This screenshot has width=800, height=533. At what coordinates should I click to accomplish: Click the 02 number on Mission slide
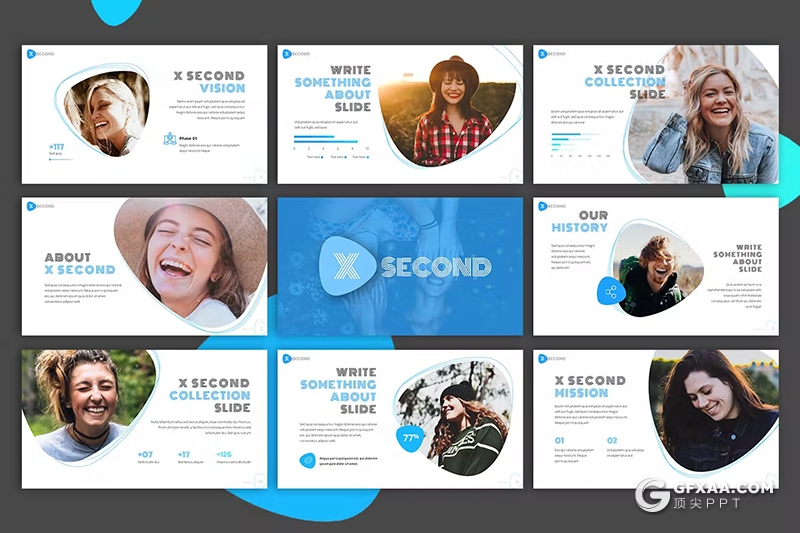[x=612, y=440]
